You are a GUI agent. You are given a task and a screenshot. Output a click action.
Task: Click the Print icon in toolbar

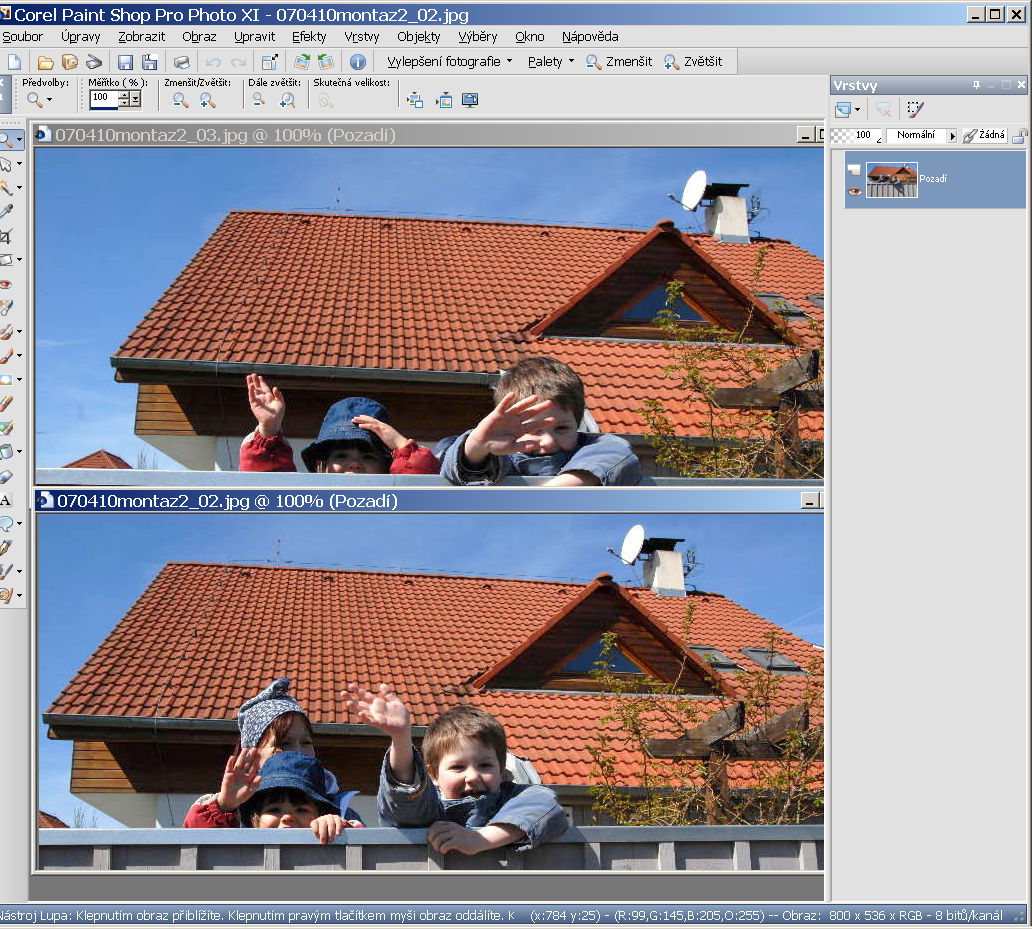tap(181, 62)
